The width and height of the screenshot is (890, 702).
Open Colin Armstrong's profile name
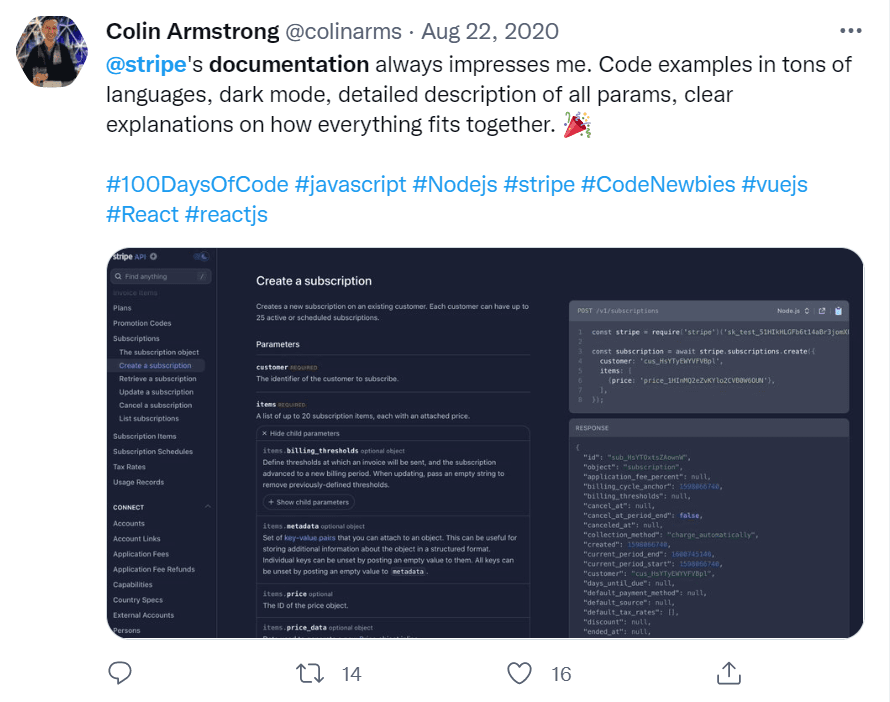[x=192, y=31]
